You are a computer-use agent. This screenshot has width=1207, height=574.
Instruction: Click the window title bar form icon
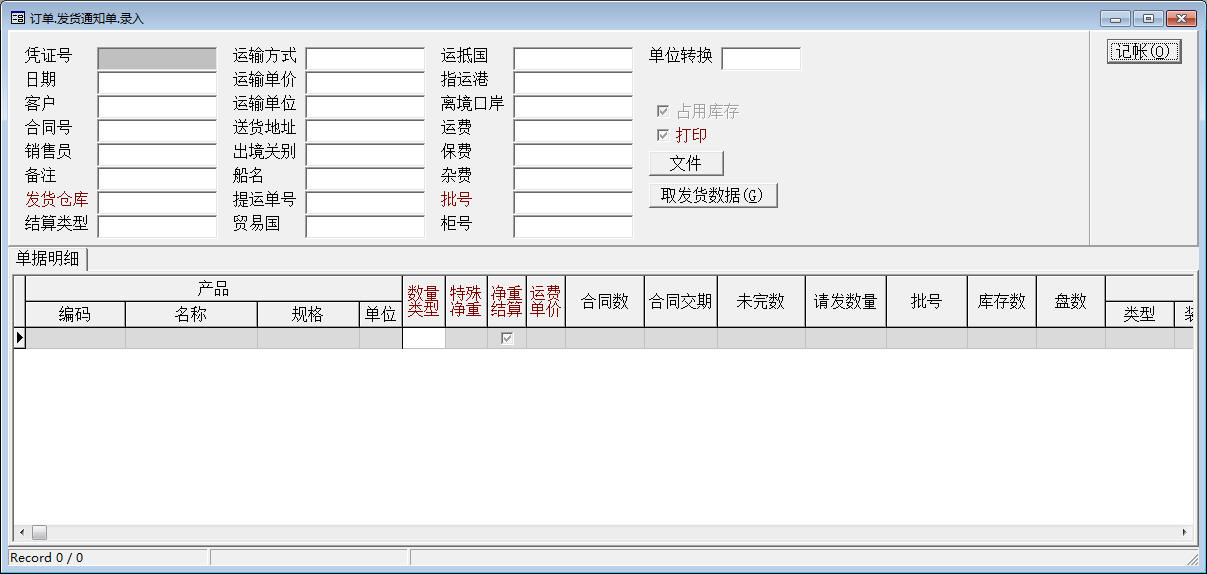coord(17,18)
